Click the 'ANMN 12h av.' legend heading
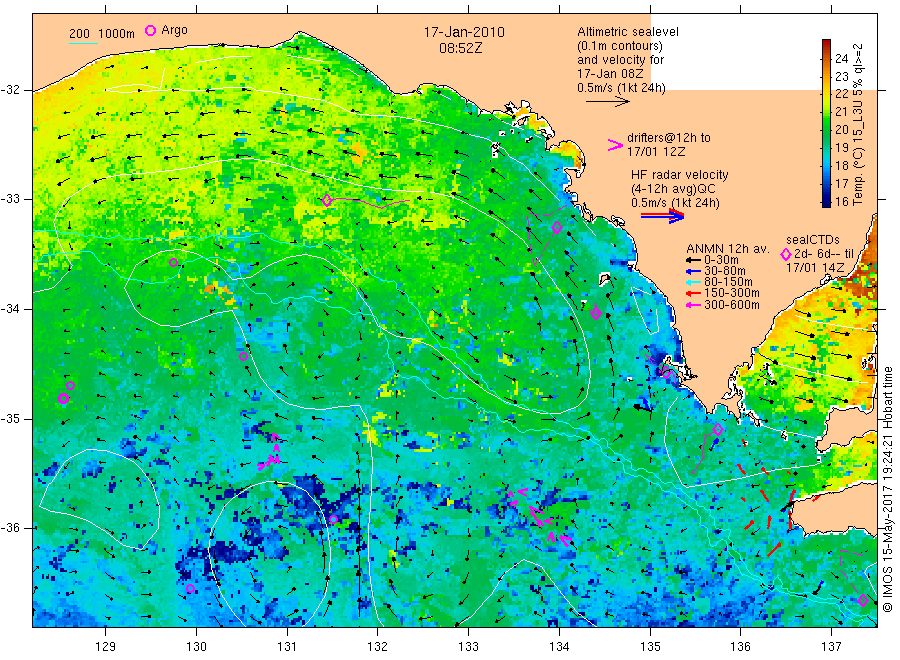The image size is (900, 660). [728, 249]
